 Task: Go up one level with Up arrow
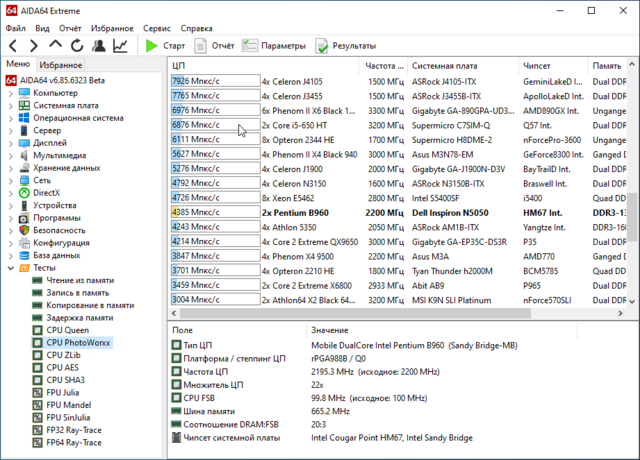point(55,46)
